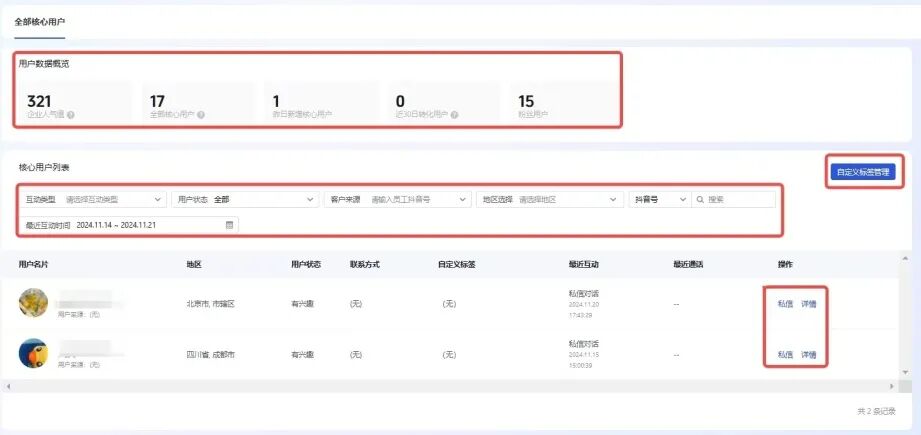Click the magnifier icon in the search box
Screen dimensions: 921x435
700,199
